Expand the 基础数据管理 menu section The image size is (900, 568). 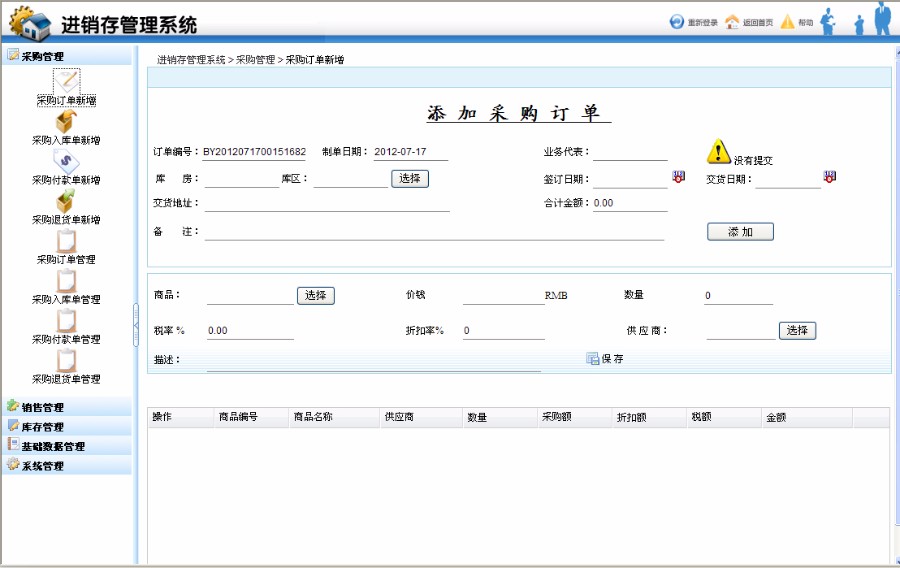tap(67, 446)
